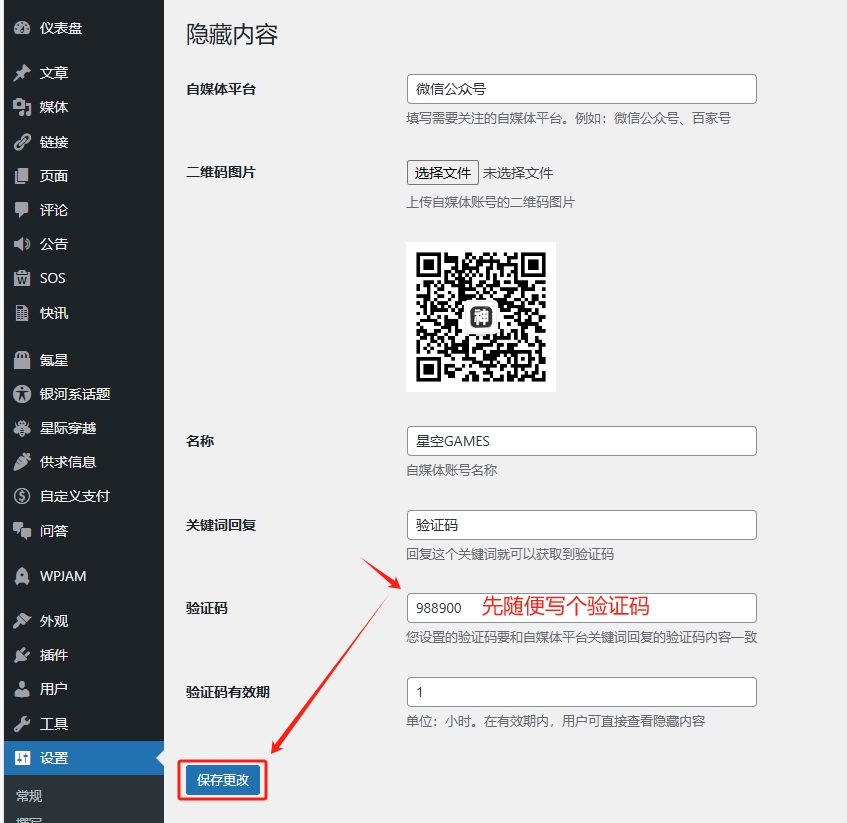Focus the 关键词回复 input containing 验证码

(x=581, y=525)
